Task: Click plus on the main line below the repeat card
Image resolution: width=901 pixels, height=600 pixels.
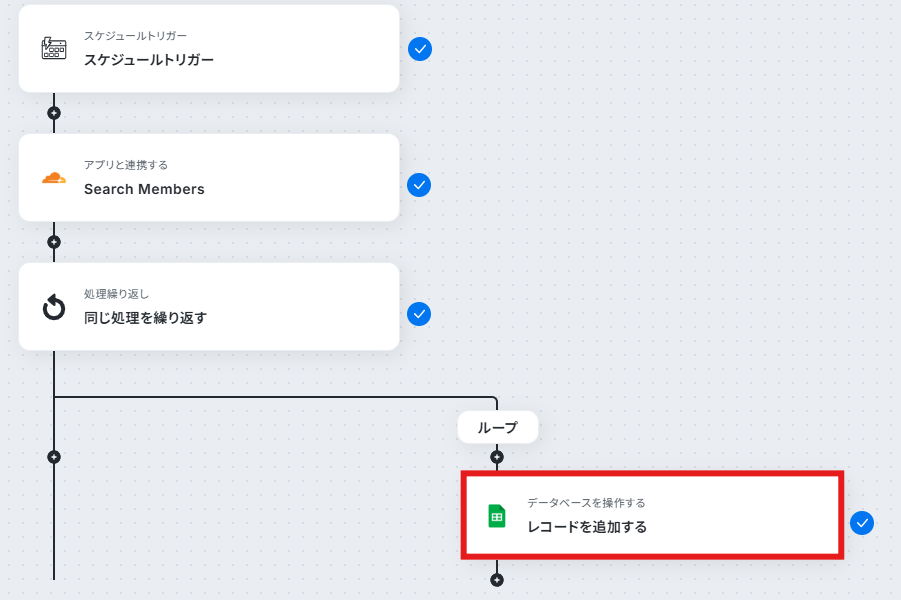Action: [x=54, y=457]
